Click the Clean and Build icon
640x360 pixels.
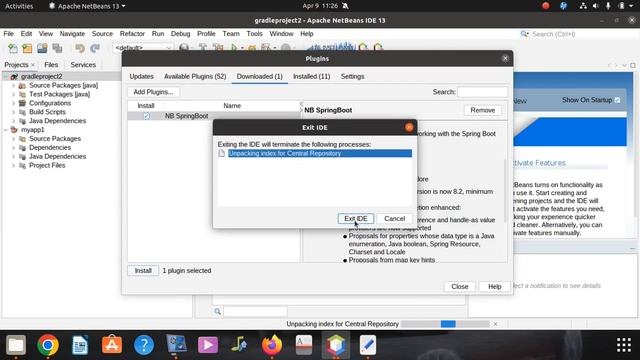pos(218,48)
